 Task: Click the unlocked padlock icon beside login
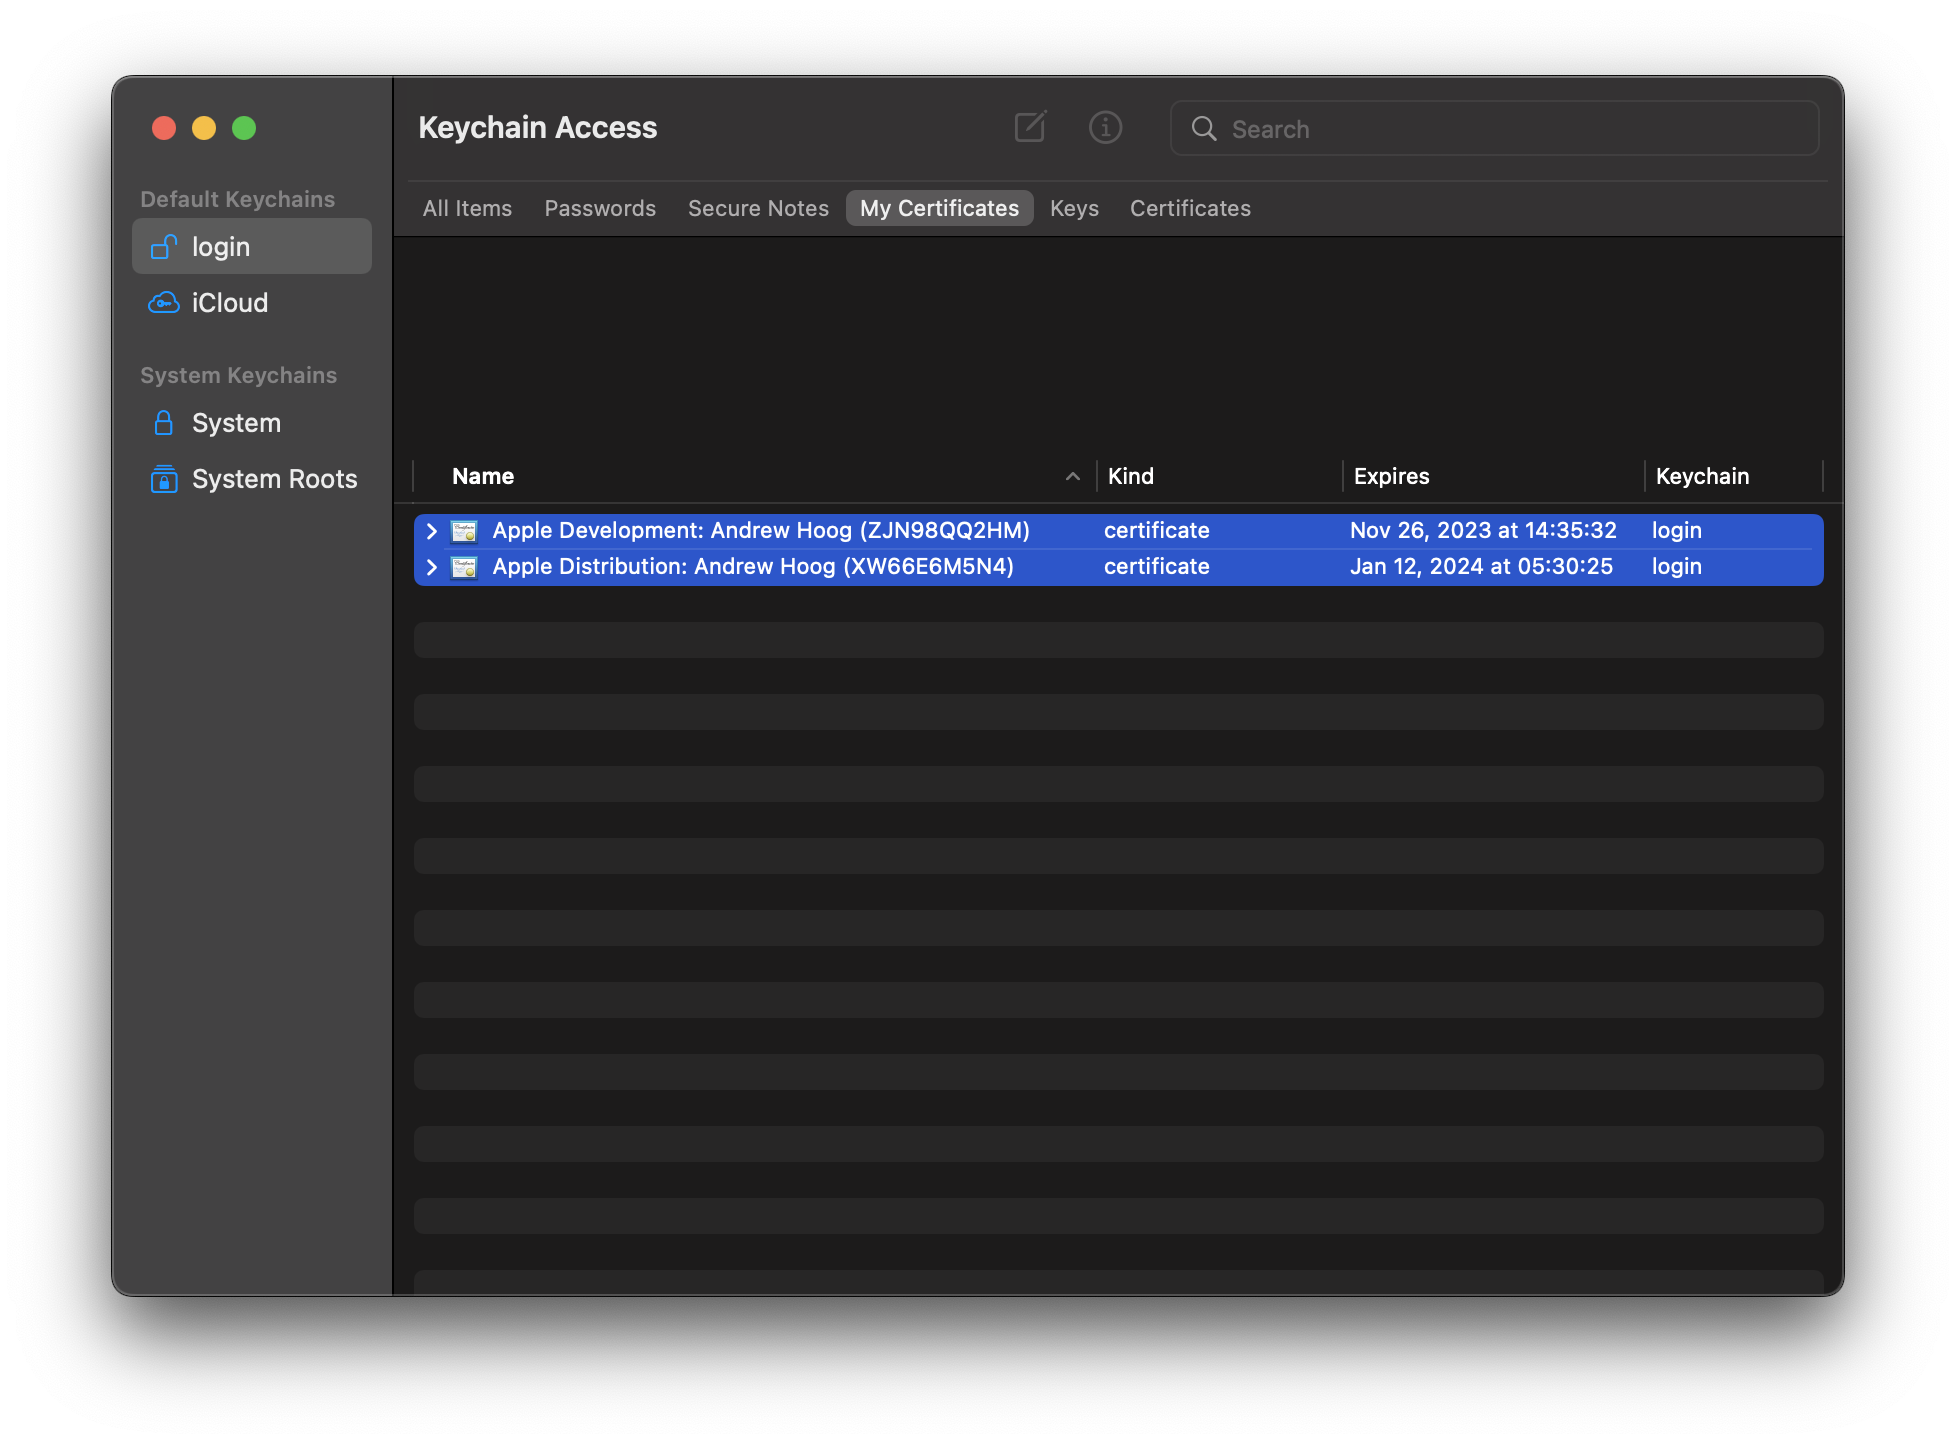pos(164,246)
